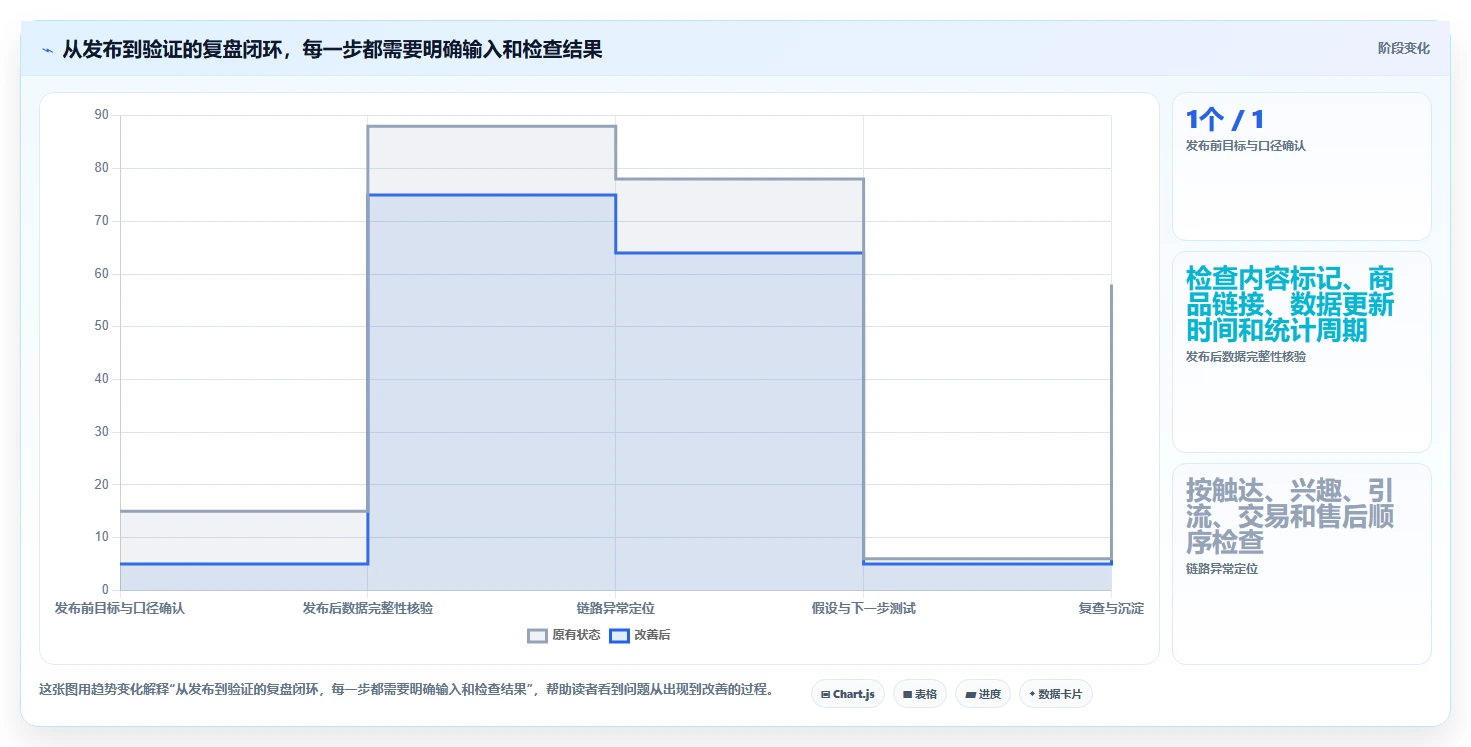This screenshot has height=747, width=1471.
Task: Click the x-axis label 发布后数据完整性核验
Action: tap(368, 608)
